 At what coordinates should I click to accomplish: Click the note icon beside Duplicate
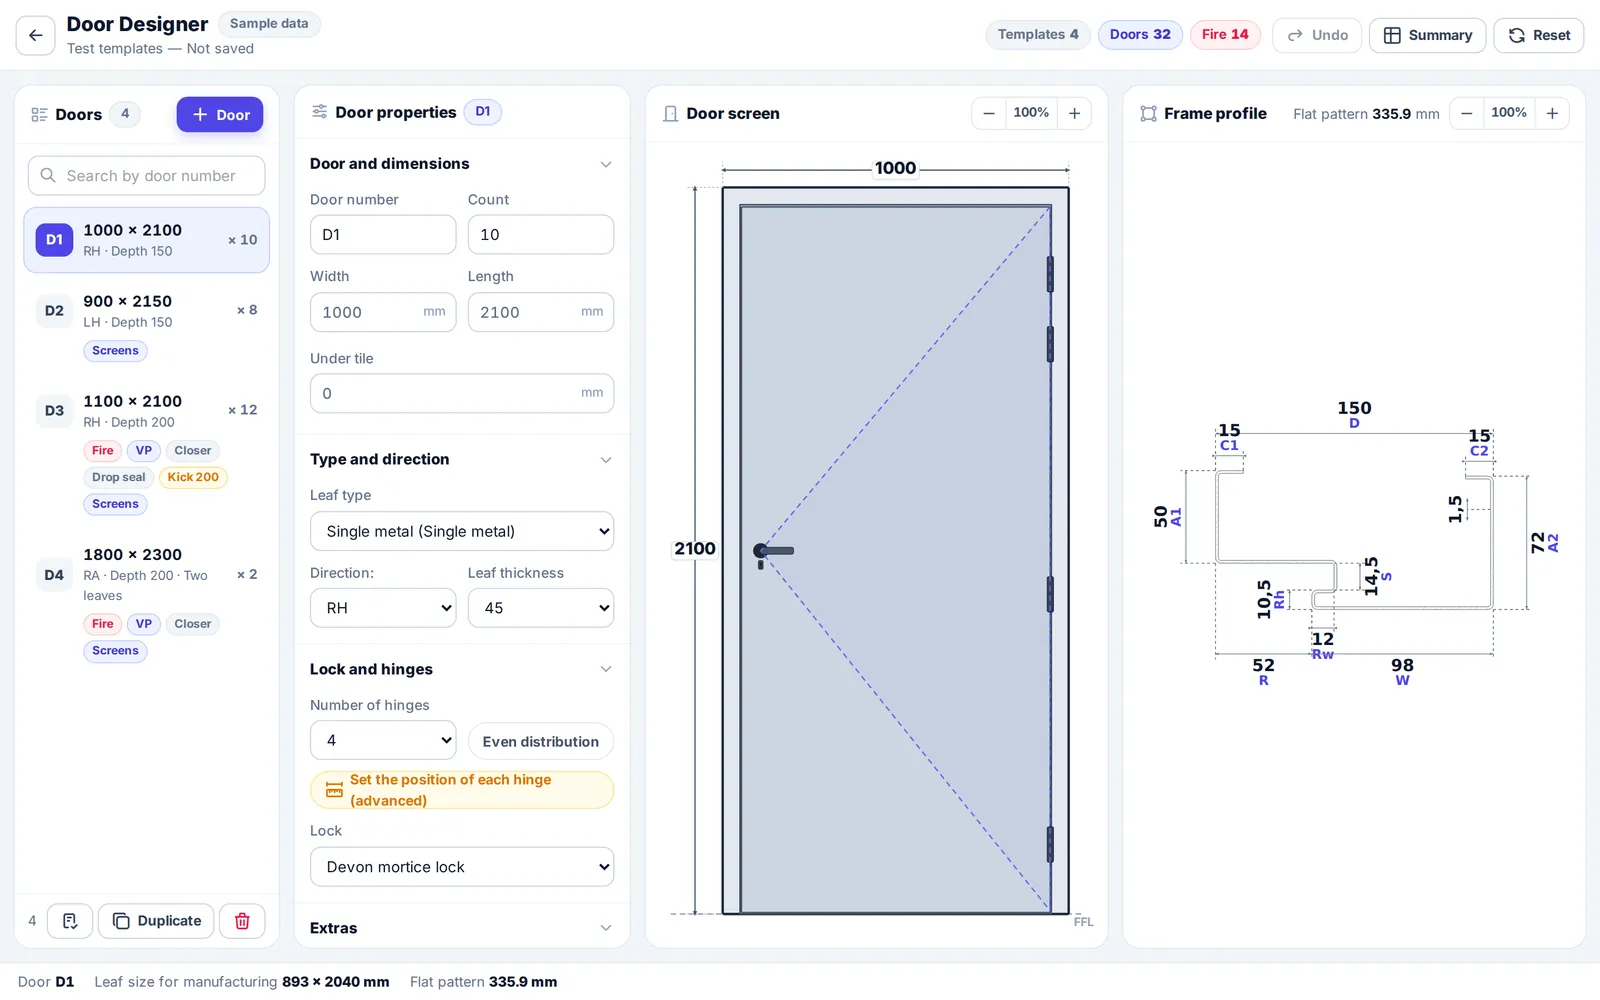pyautogui.click(x=70, y=921)
